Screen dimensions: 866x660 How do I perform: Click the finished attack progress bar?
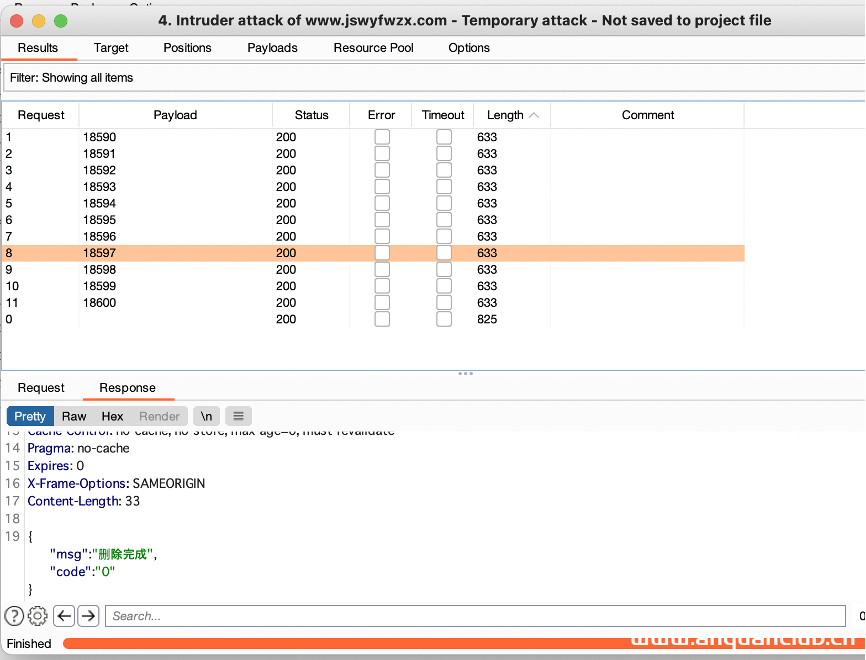463,643
